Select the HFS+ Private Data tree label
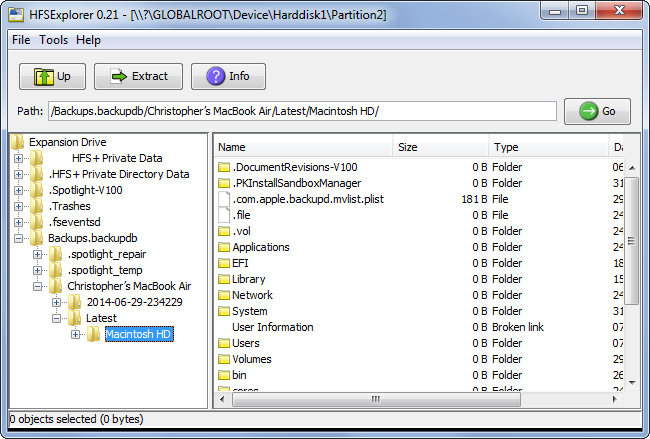 click(117, 158)
